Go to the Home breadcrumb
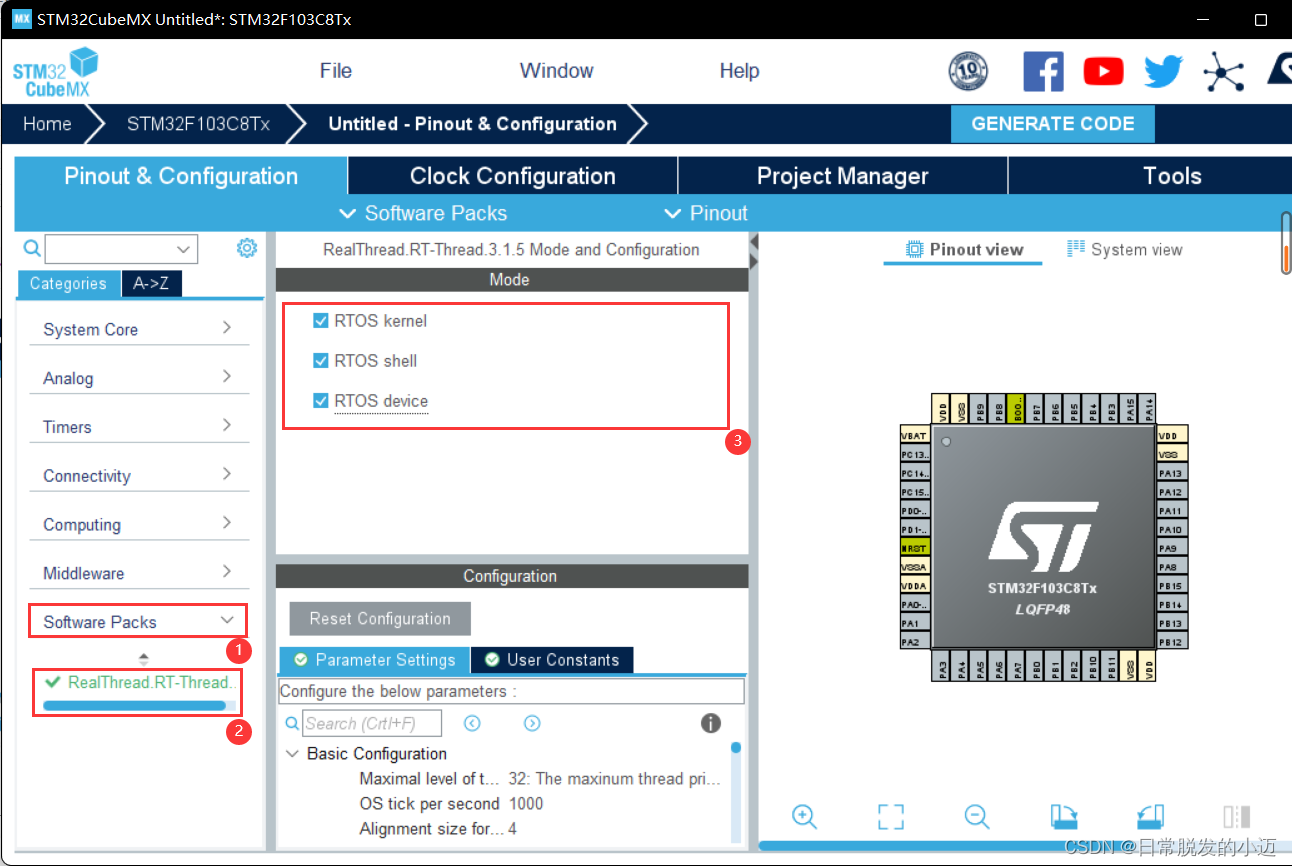 (47, 124)
